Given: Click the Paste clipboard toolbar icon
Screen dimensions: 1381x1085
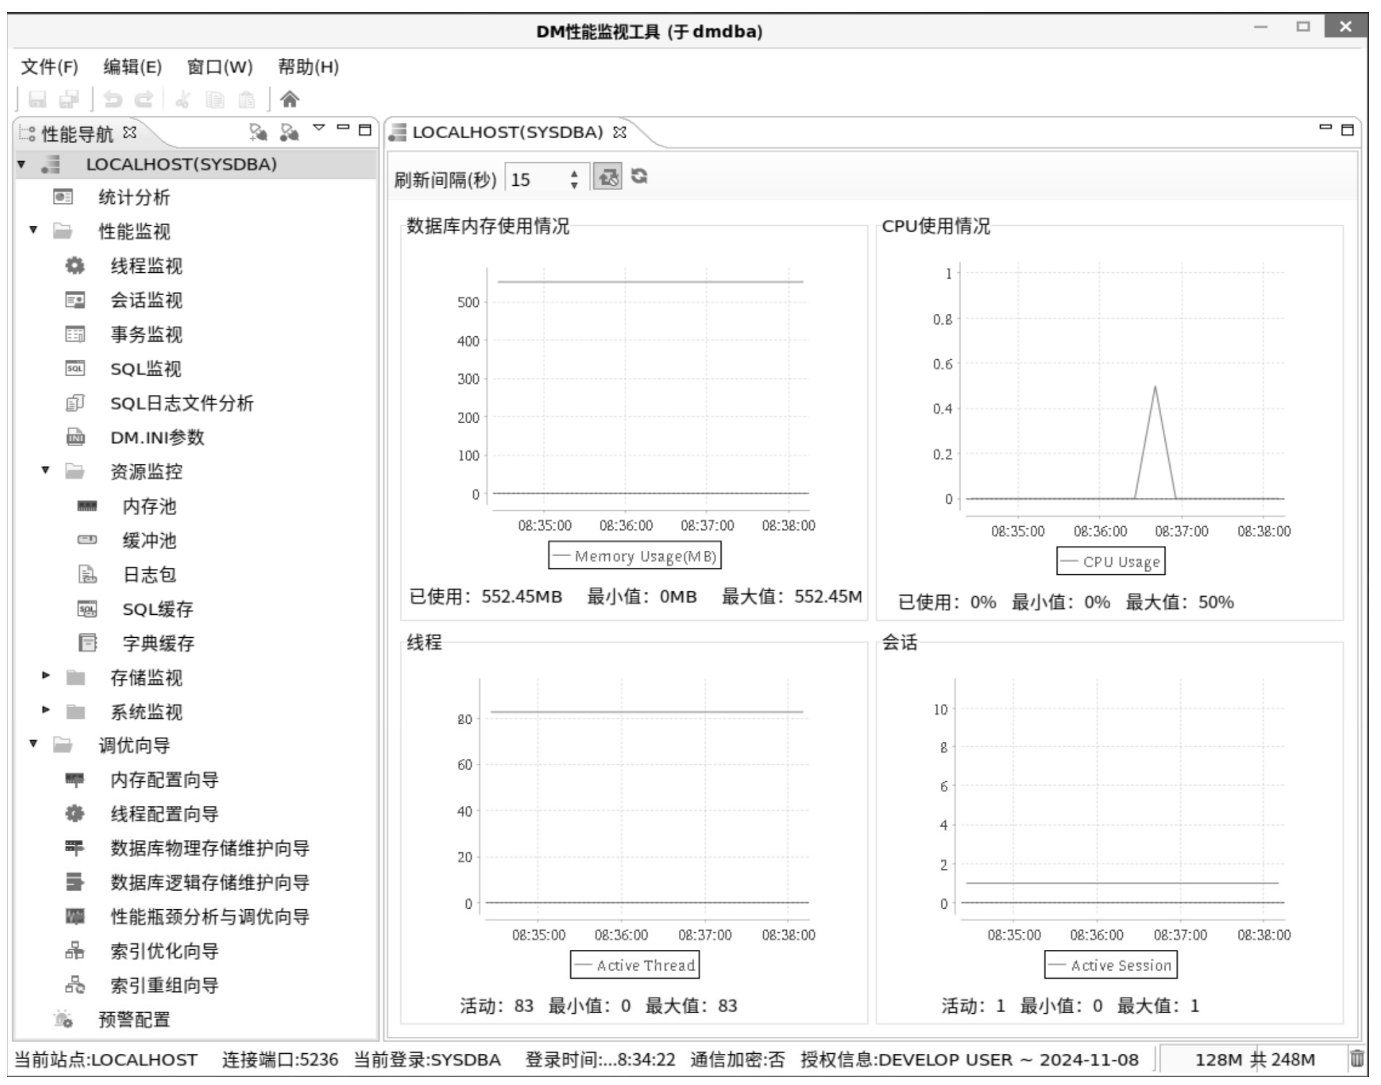Looking at the screenshot, I should click(246, 99).
